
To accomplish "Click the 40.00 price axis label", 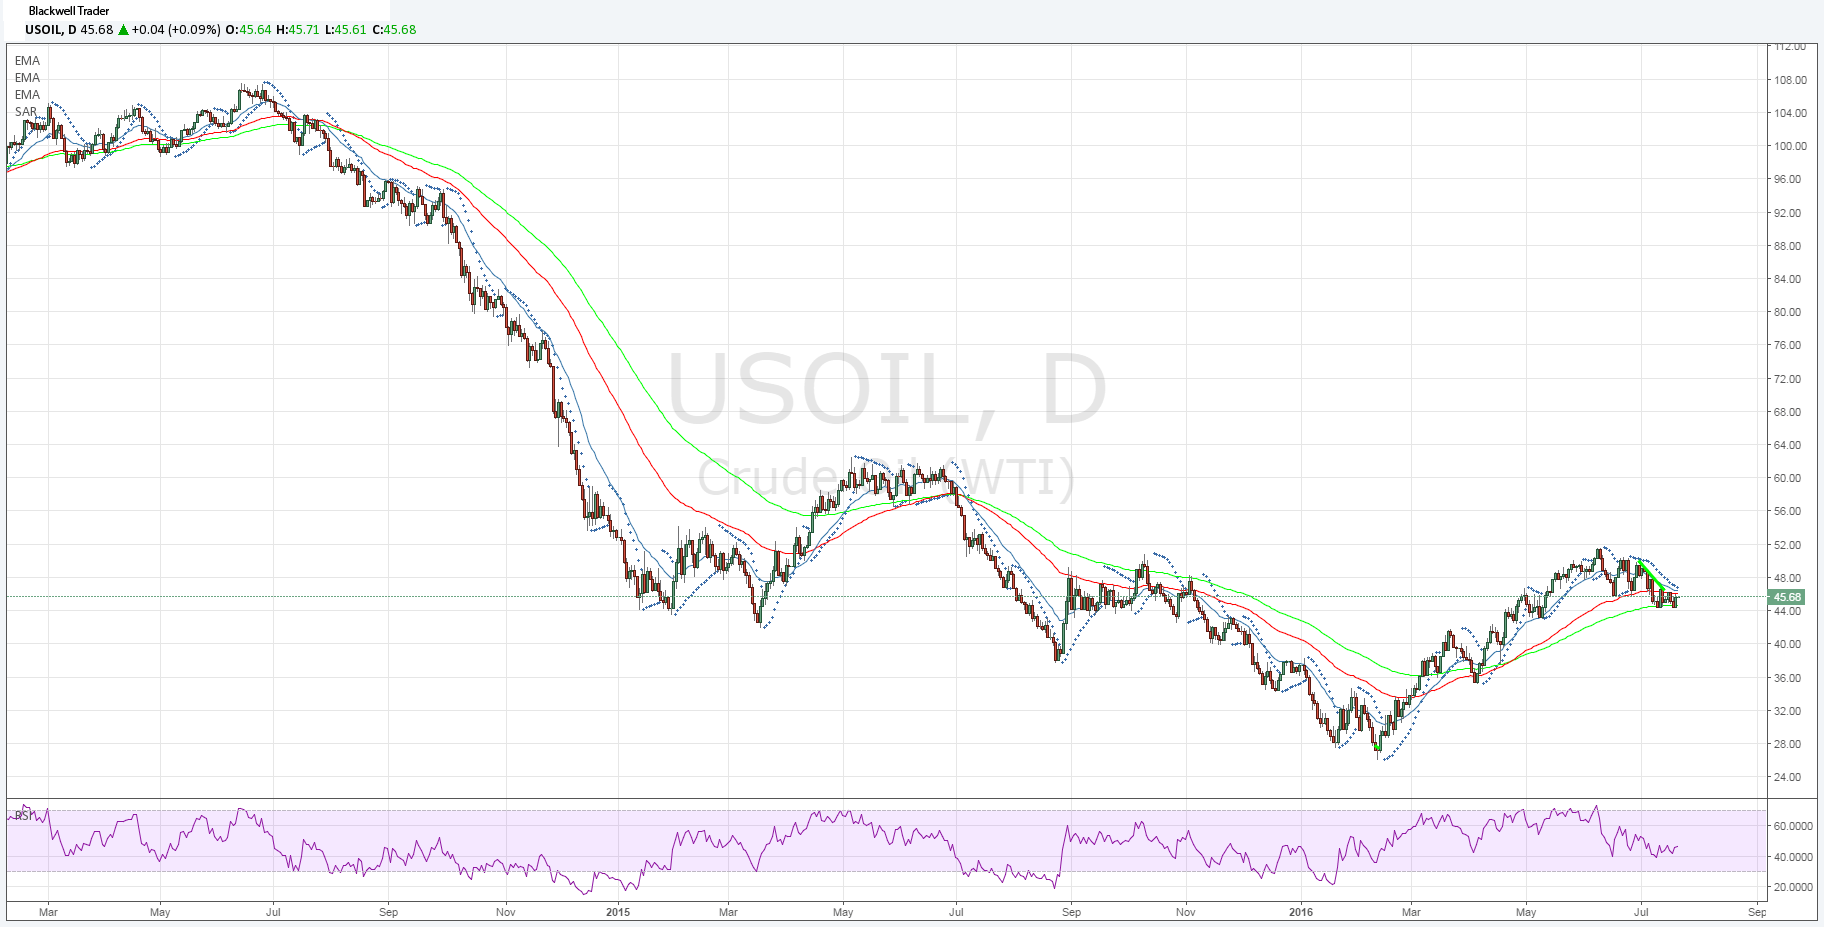I will pos(1787,644).
